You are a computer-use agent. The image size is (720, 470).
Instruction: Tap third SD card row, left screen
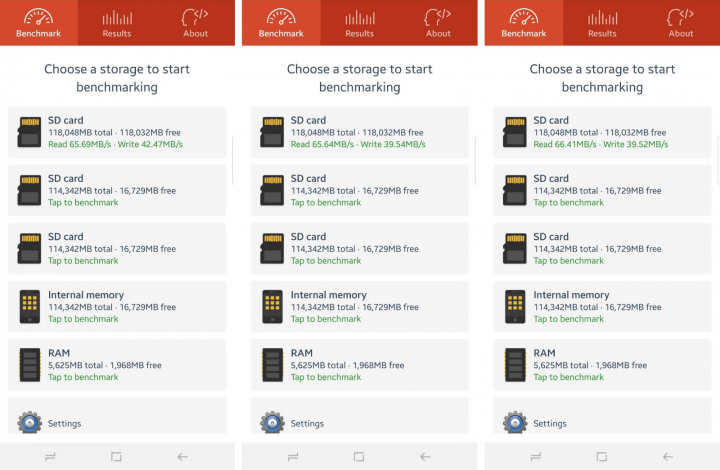tap(117, 248)
